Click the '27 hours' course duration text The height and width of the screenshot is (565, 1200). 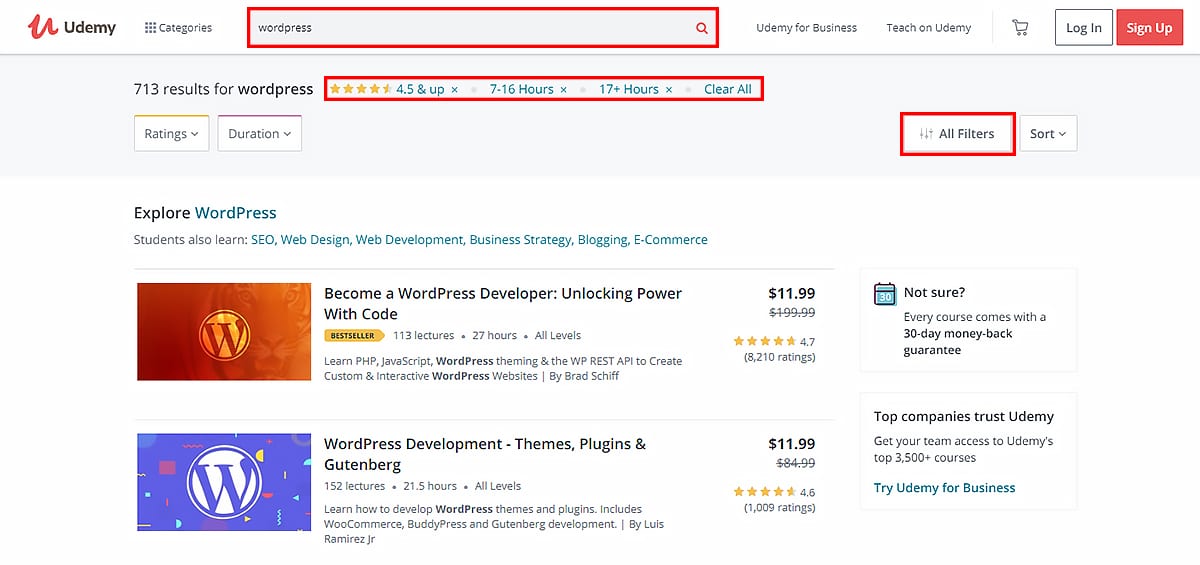(x=495, y=336)
